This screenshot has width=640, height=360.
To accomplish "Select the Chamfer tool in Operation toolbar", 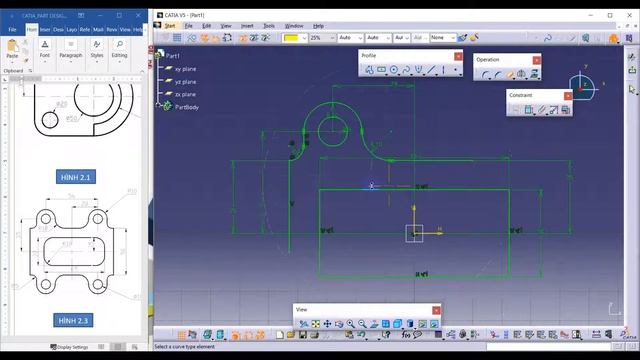I will point(498,75).
